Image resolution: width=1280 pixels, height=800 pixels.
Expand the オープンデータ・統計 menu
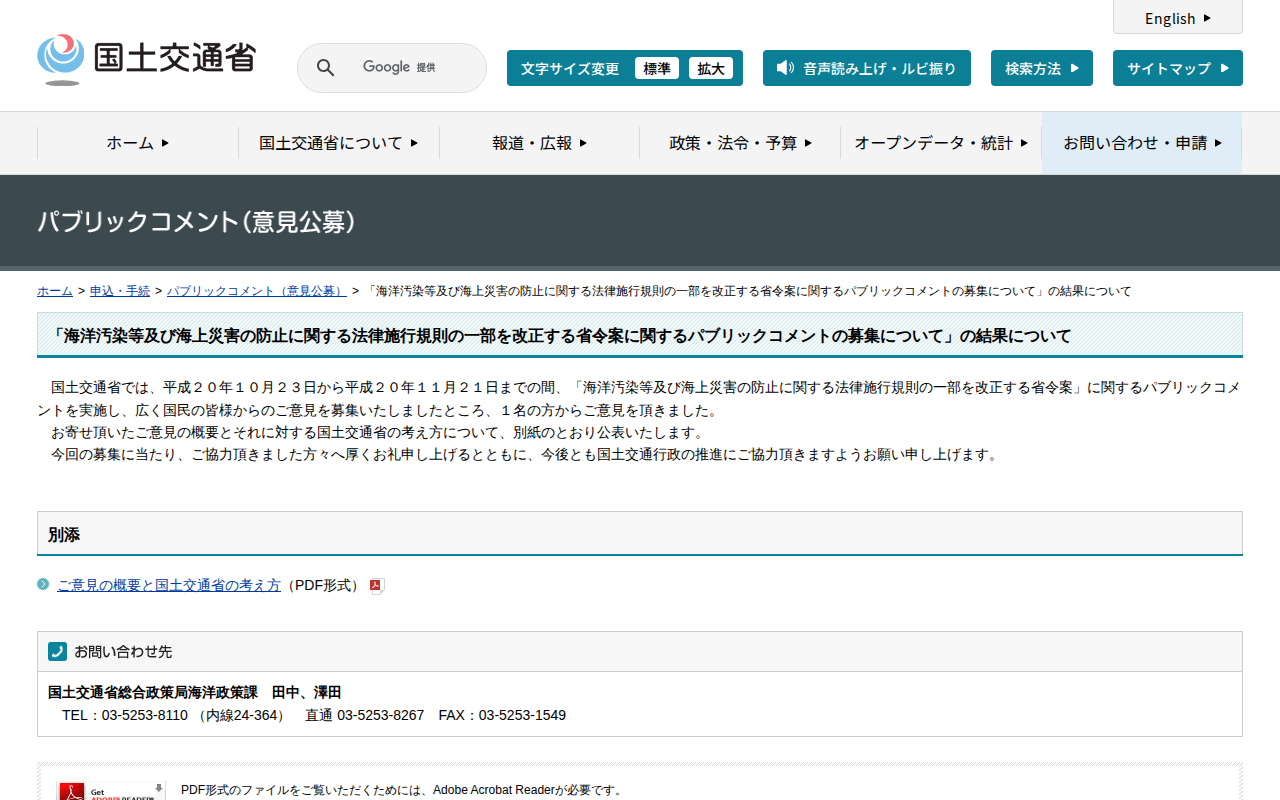pyautogui.click(x=940, y=143)
